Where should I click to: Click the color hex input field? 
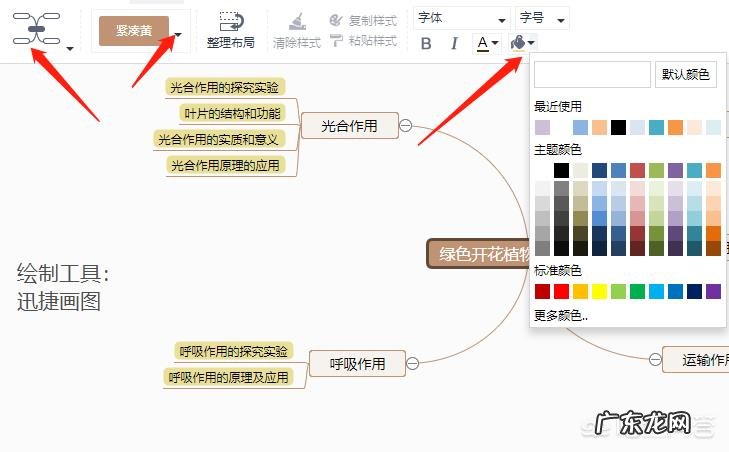[x=592, y=74]
